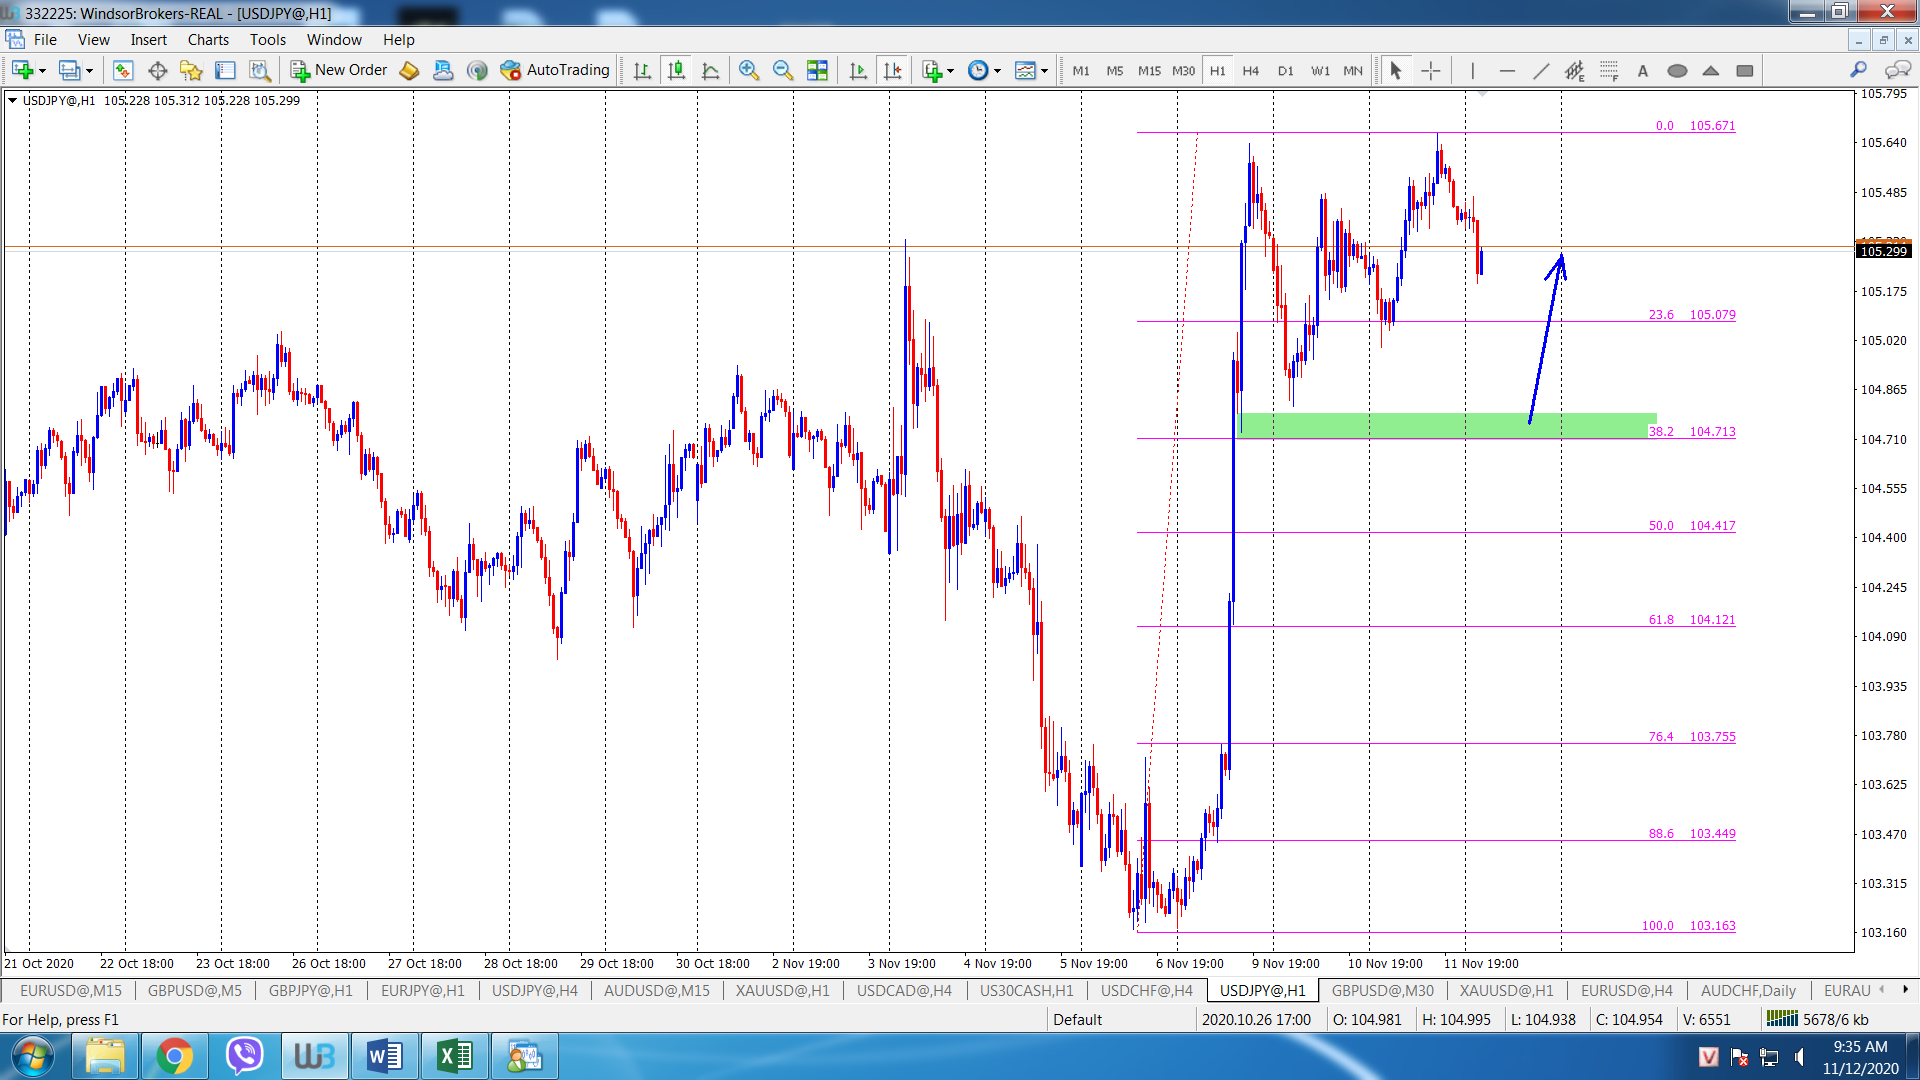1920x1080 pixels.
Task: Open the Periods clock dropdown arrow
Action: pyautogui.click(x=997, y=71)
